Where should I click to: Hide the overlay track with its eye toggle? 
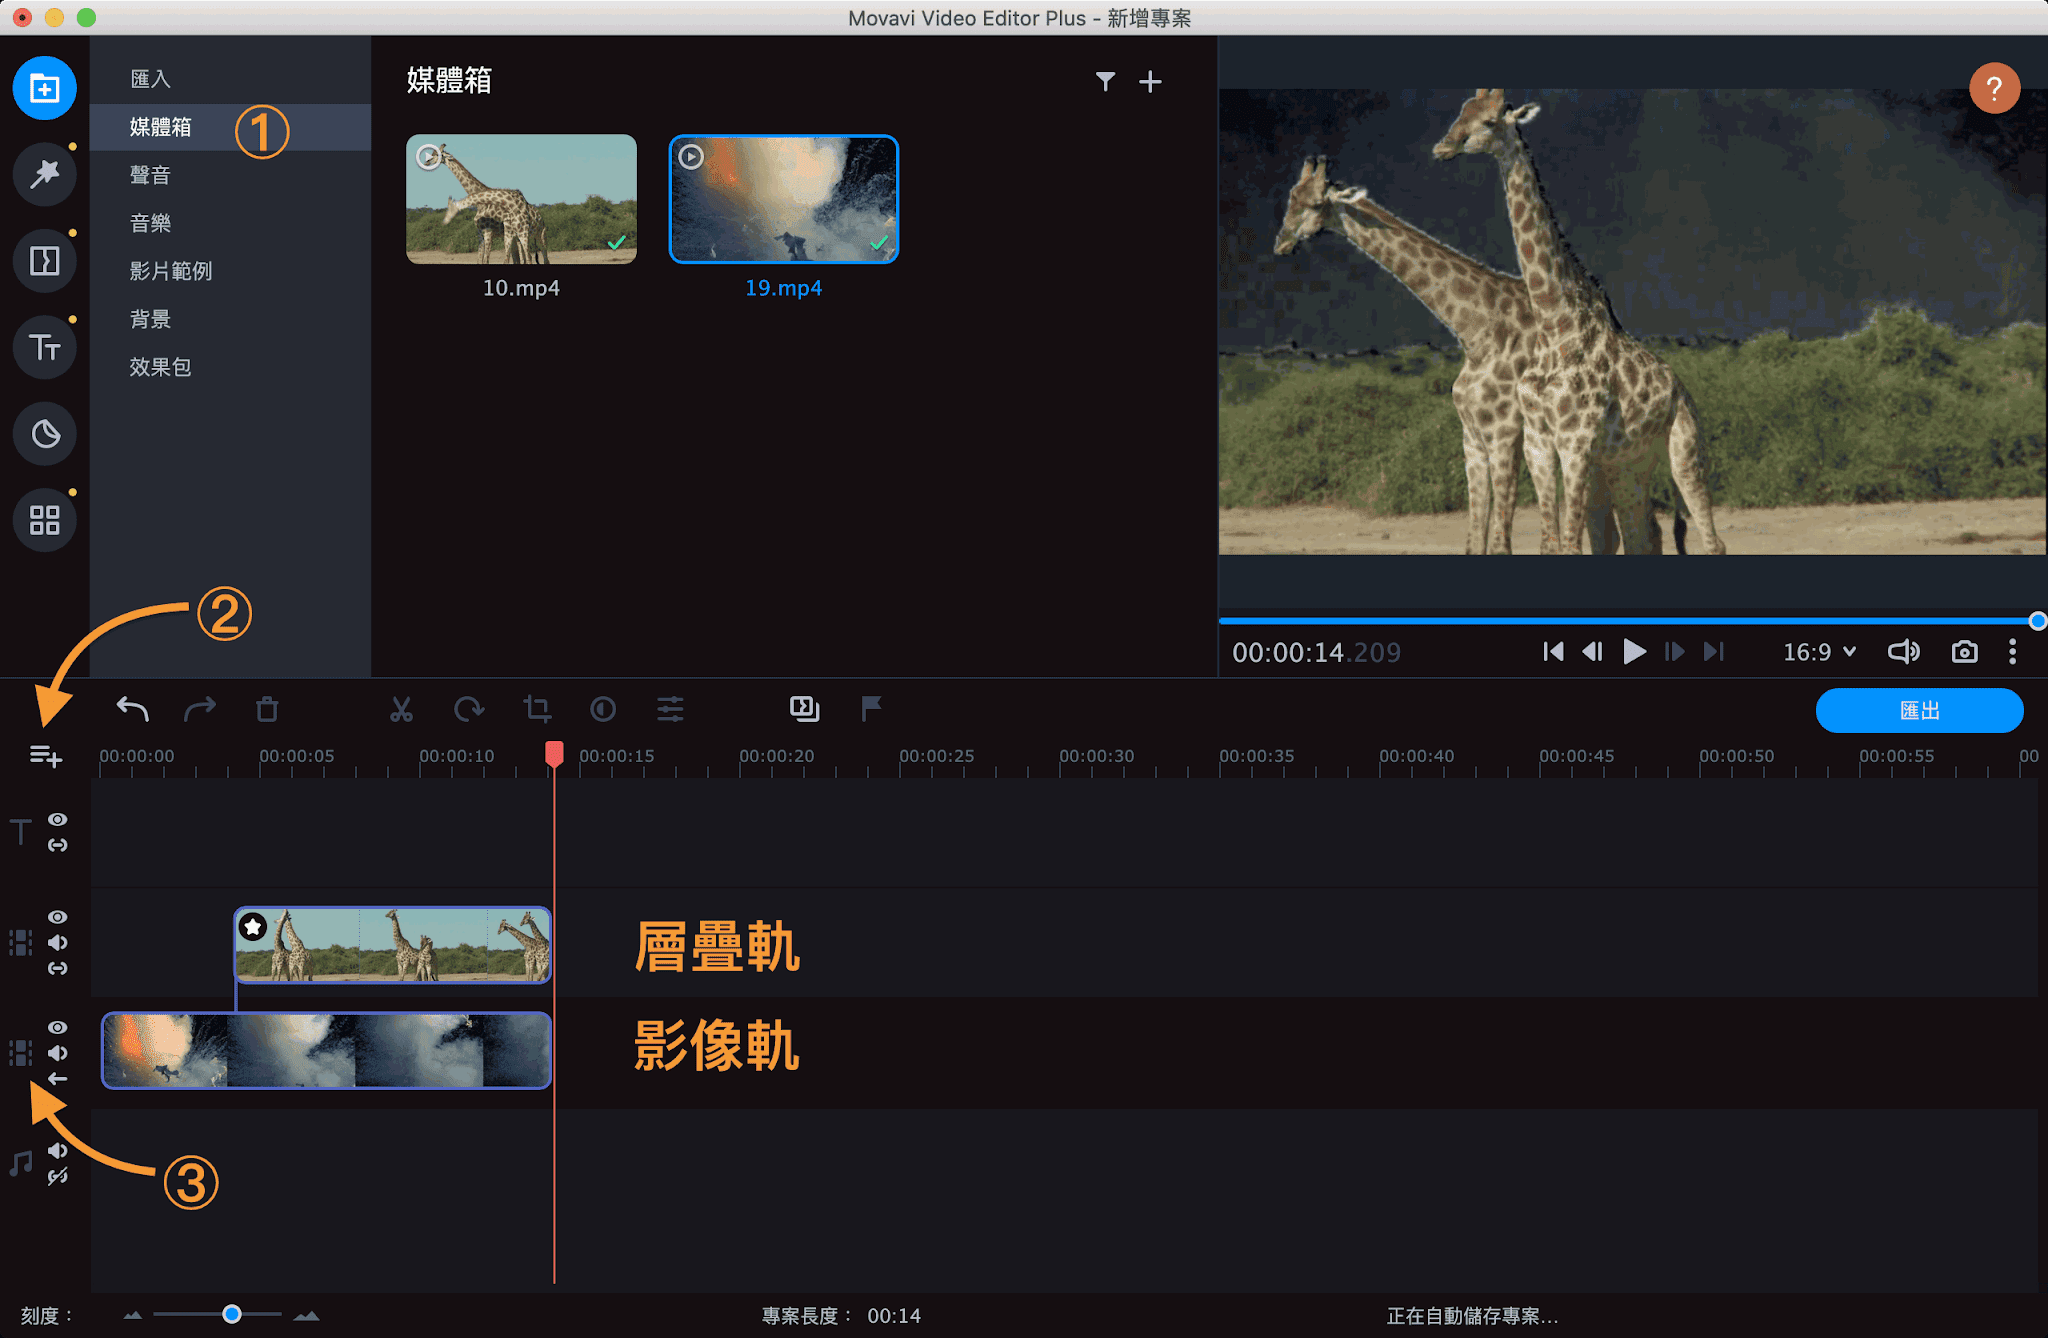[57, 917]
